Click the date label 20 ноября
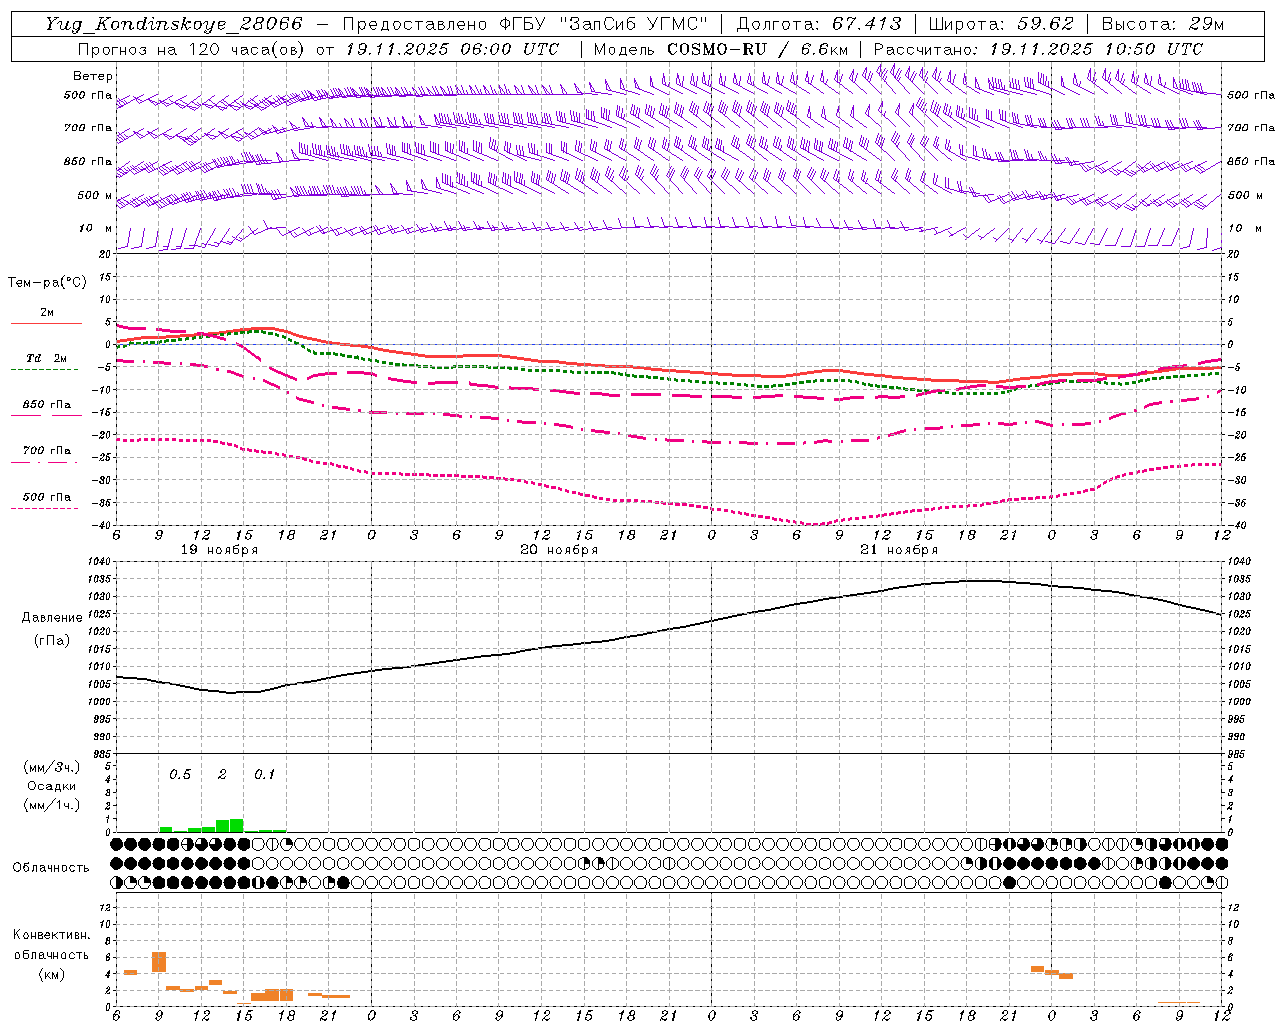 click(x=559, y=550)
